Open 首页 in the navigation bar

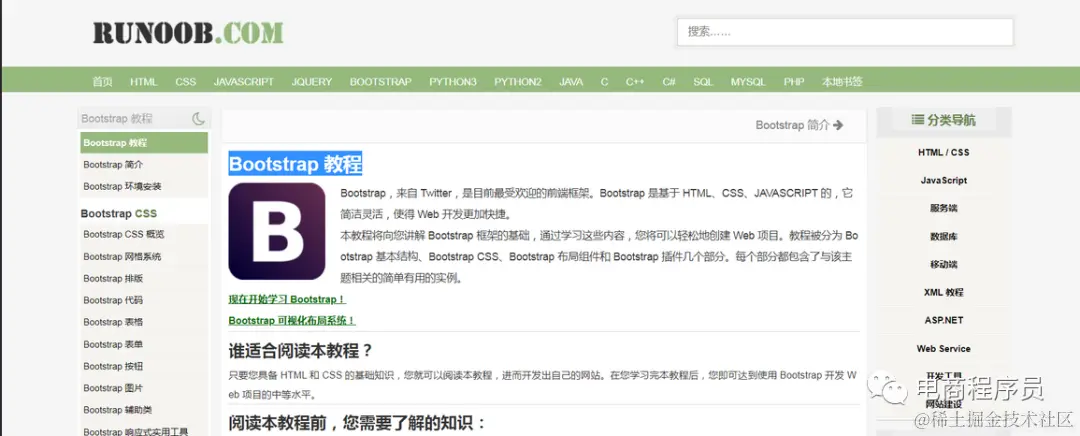[102, 81]
